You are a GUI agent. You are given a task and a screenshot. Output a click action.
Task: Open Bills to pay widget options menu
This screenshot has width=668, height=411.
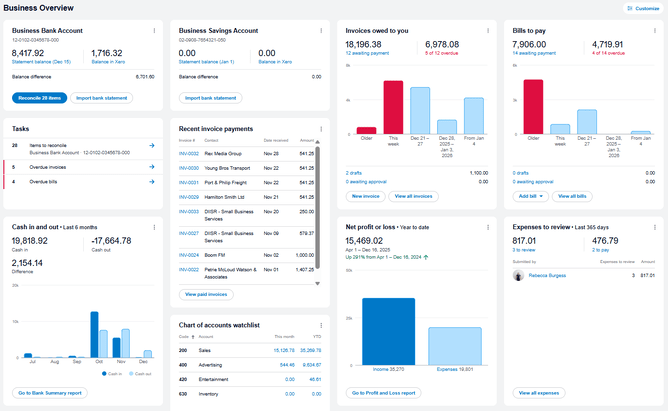click(653, 30)
